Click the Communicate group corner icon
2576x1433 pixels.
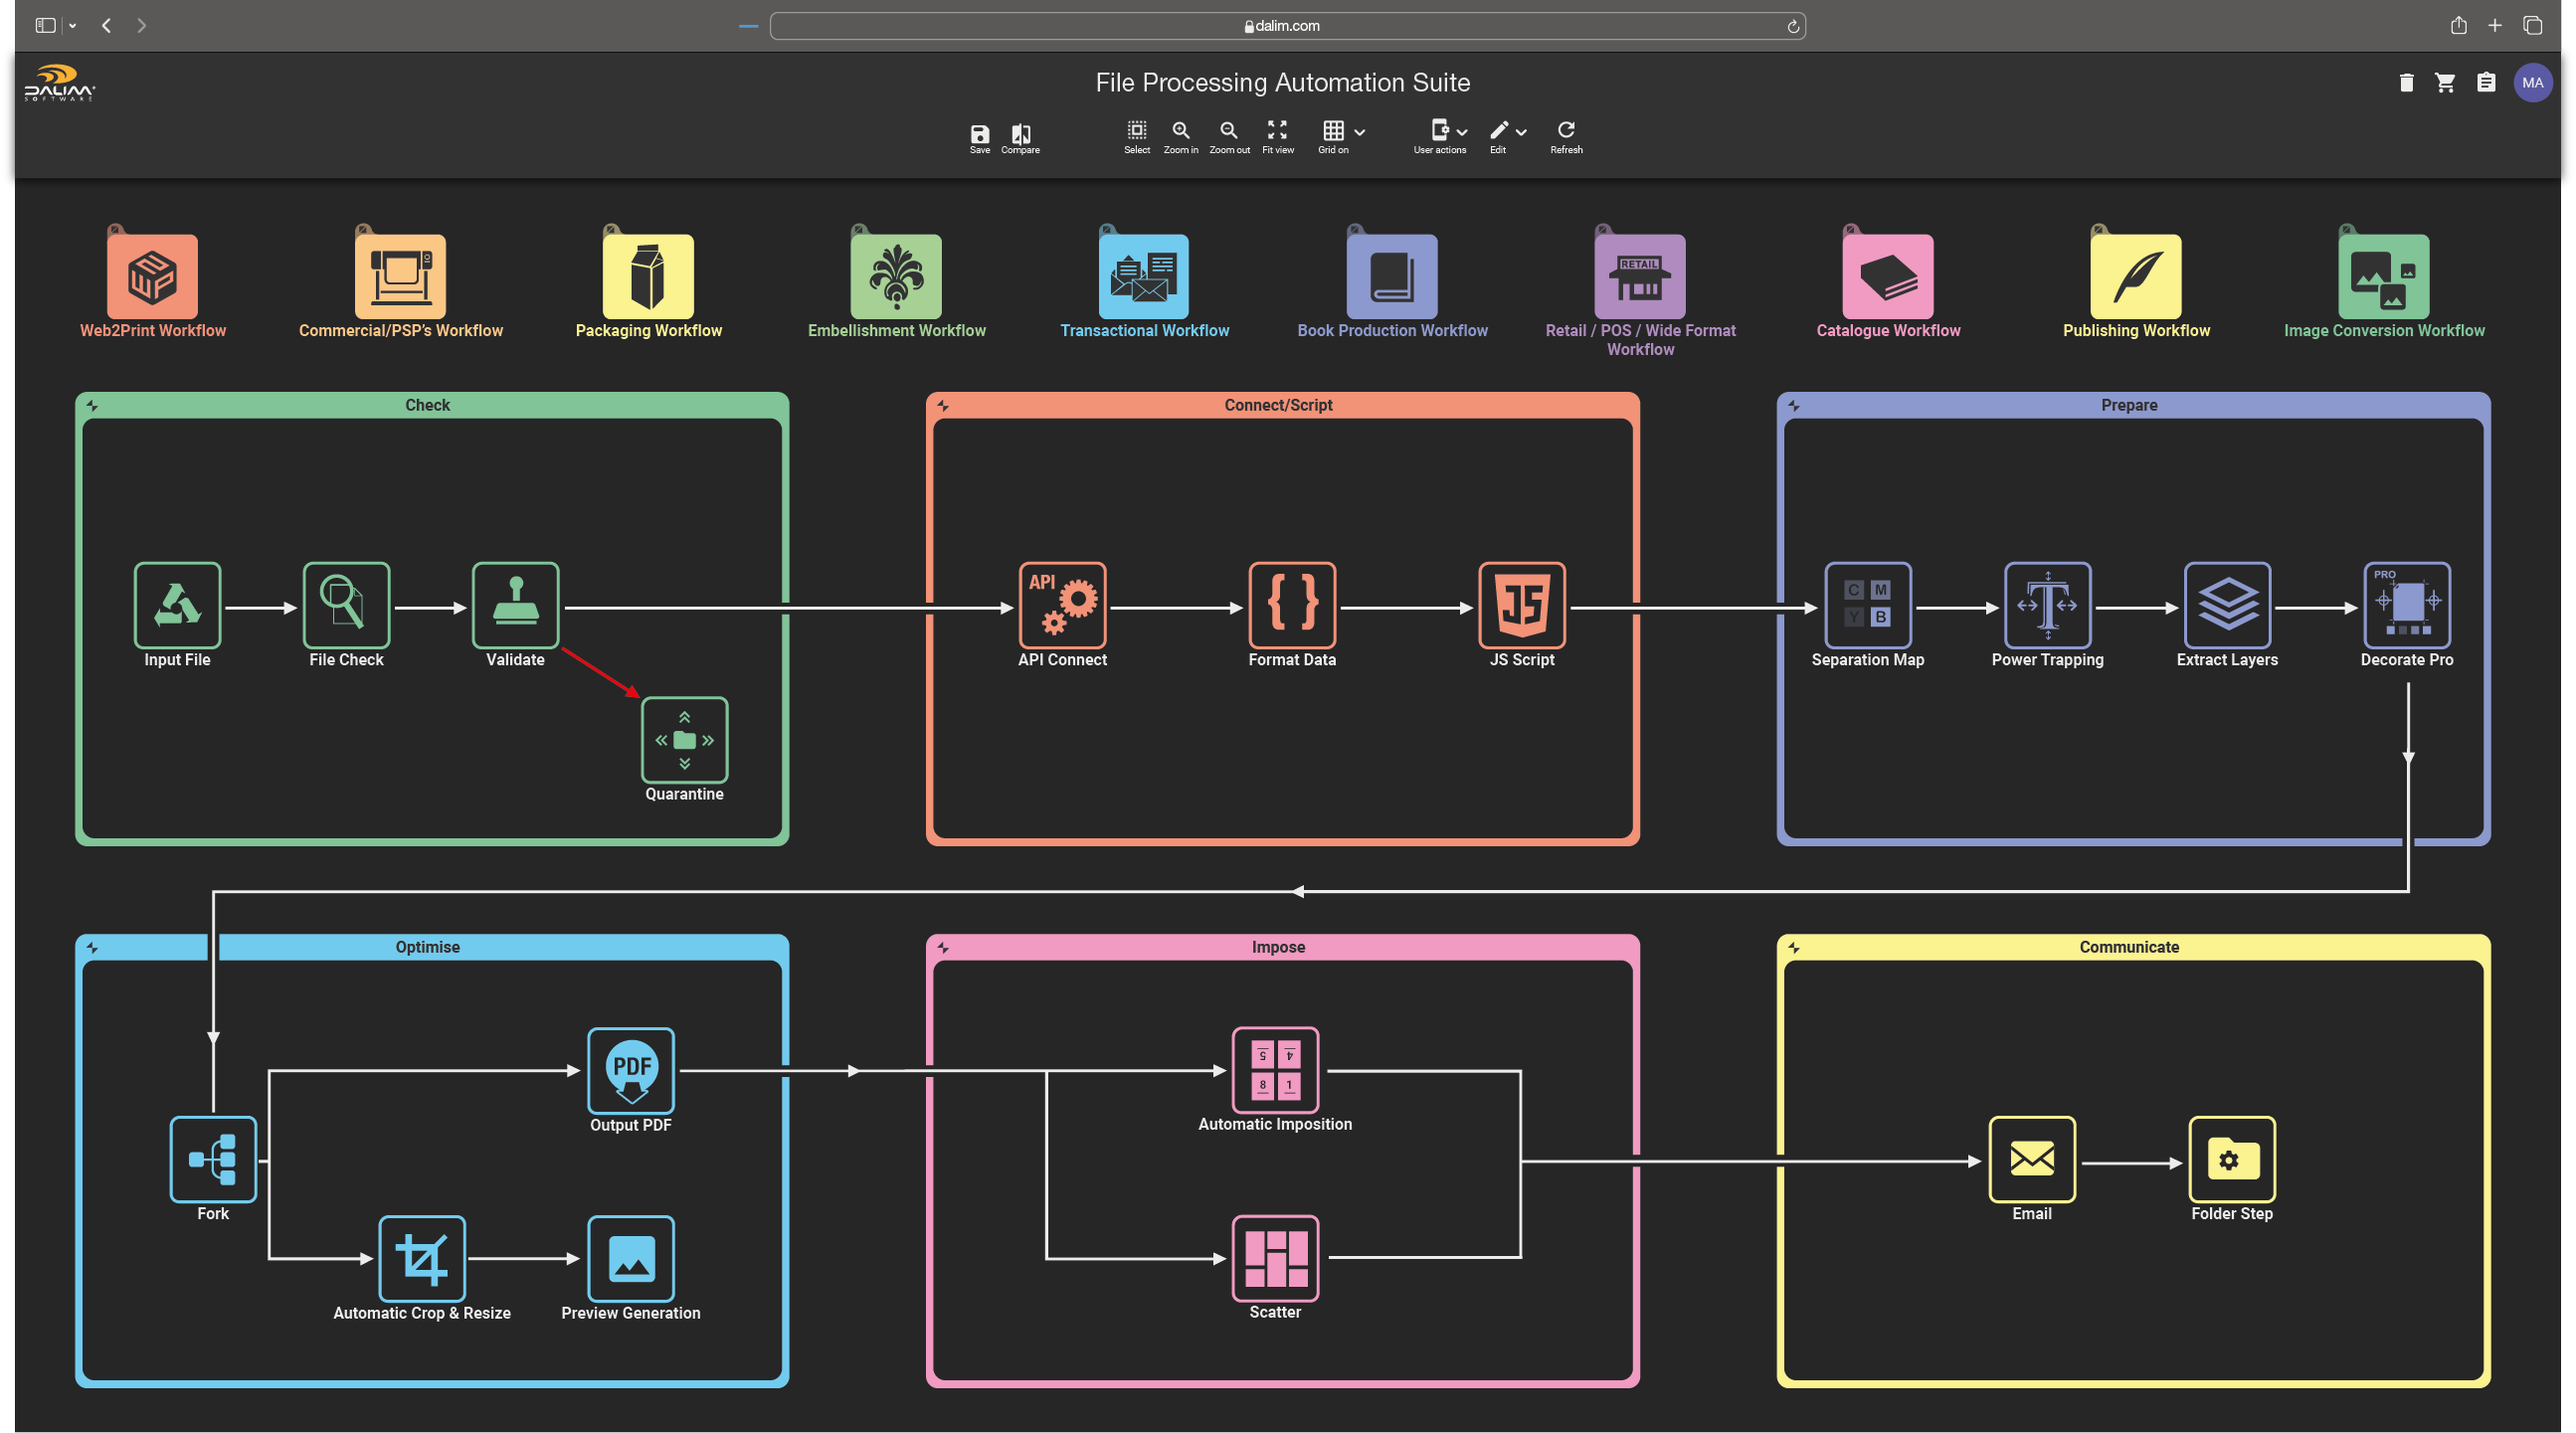click(1794, 948)
